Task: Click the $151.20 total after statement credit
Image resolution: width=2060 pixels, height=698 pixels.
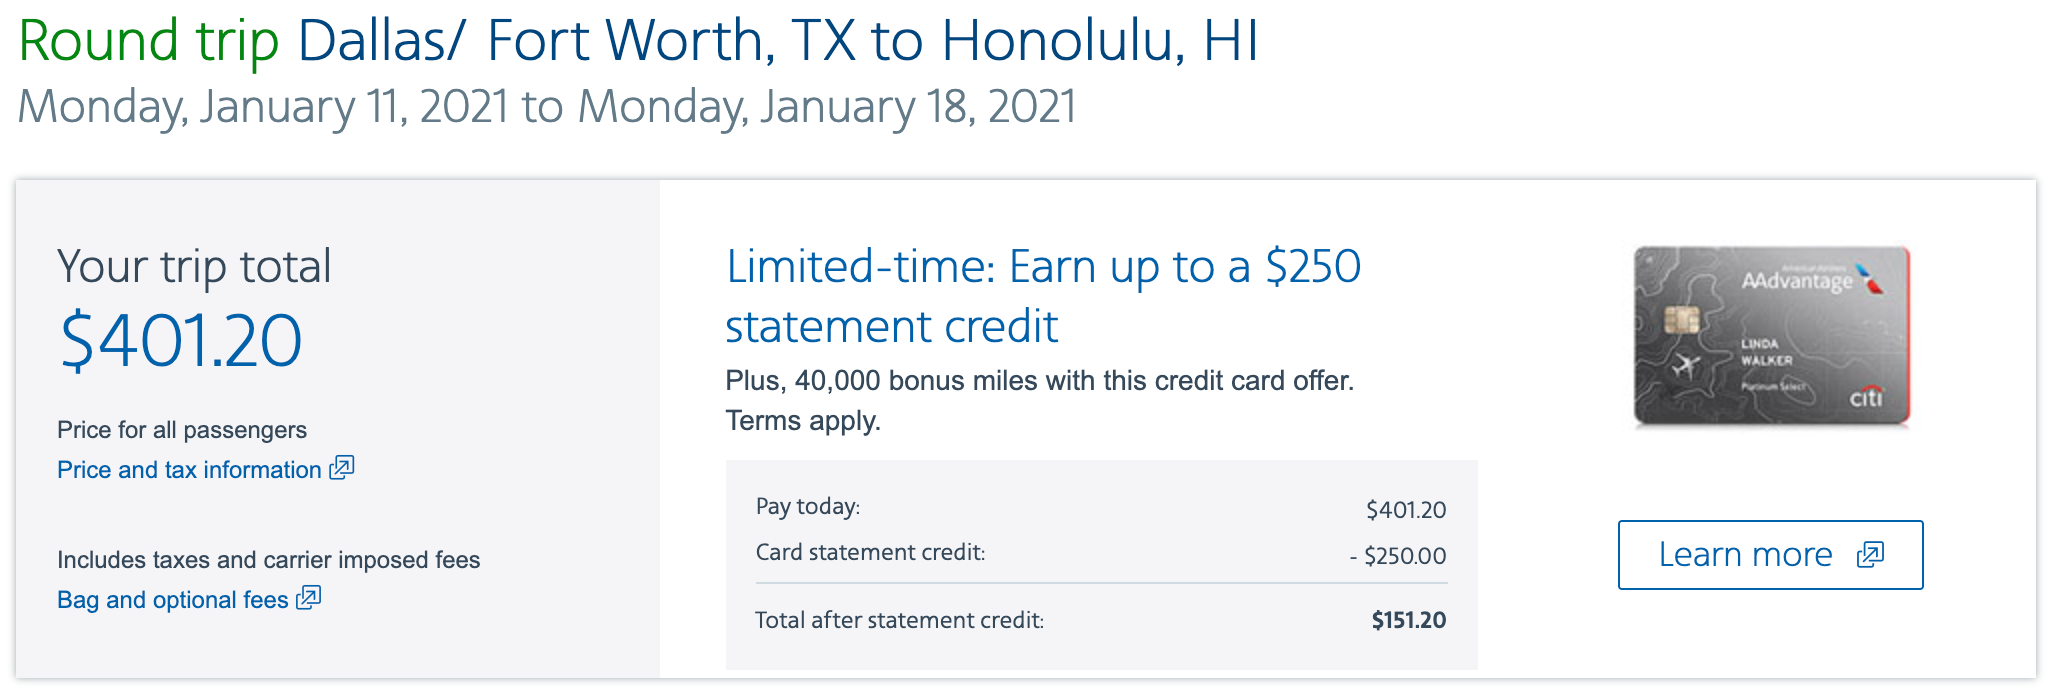Action: click(x=1408, y=621)
